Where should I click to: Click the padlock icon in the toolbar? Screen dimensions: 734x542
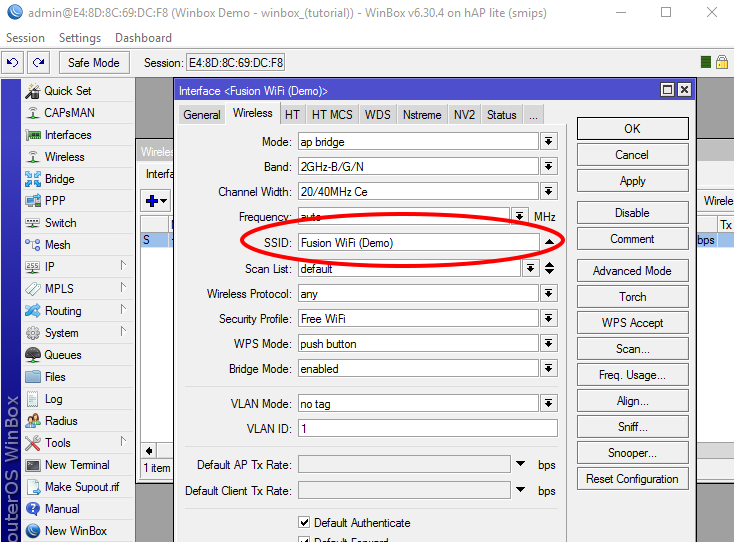click(722, 62)
